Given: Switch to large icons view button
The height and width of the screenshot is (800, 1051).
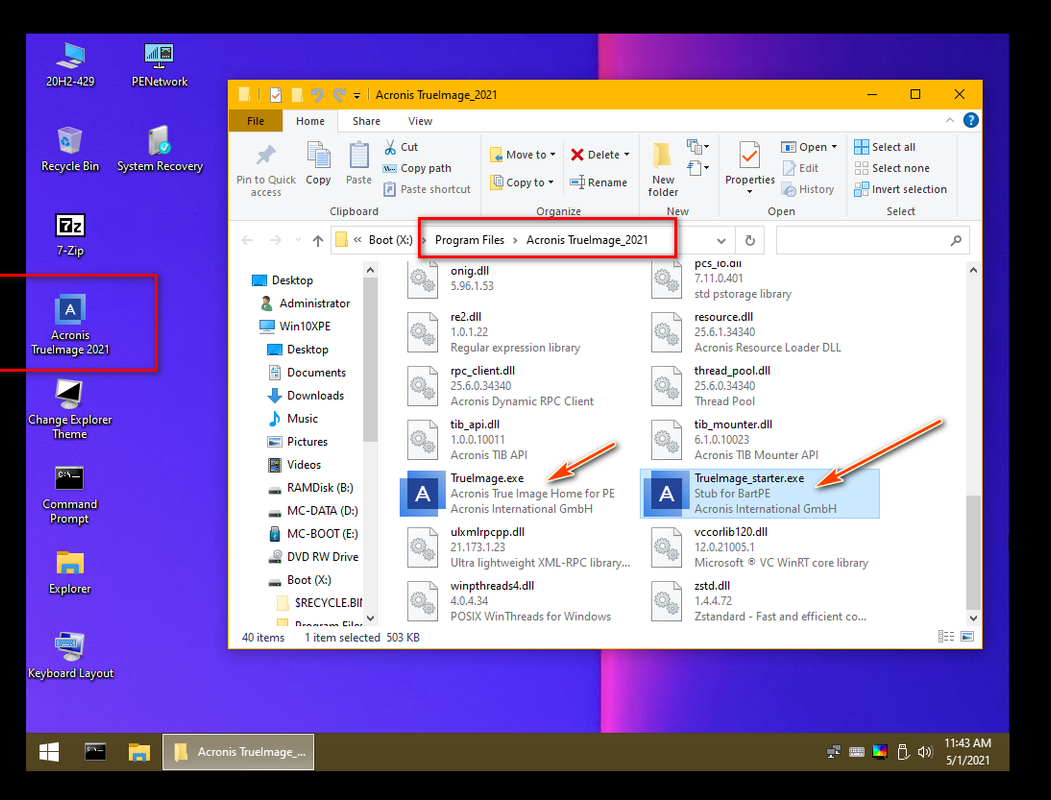Looking at the screenshot, I should coord(967,637).
